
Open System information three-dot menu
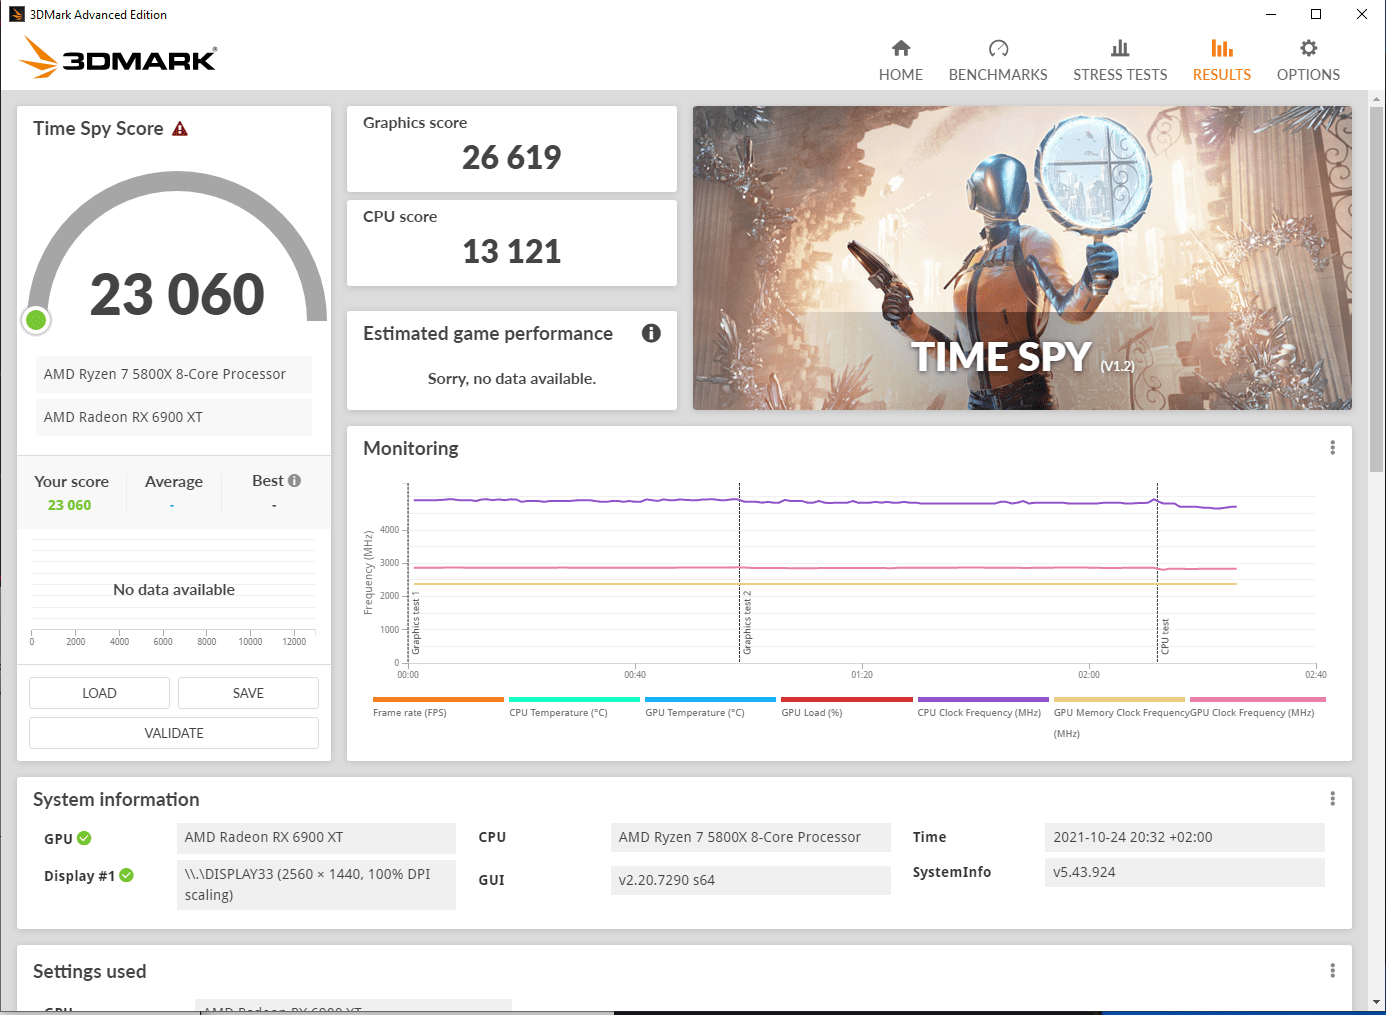[1332, 799]
